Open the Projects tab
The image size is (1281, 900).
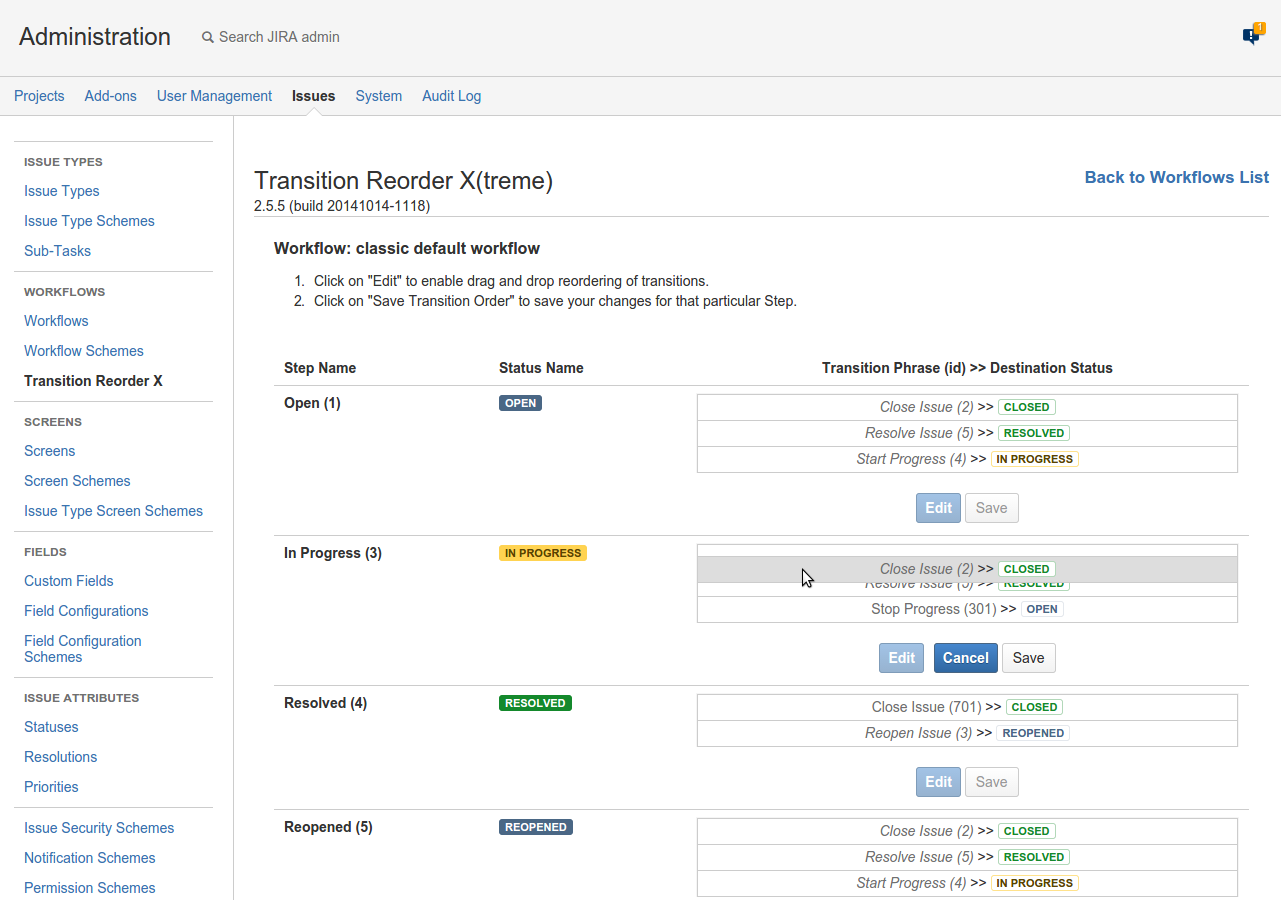tap(39, 96)
